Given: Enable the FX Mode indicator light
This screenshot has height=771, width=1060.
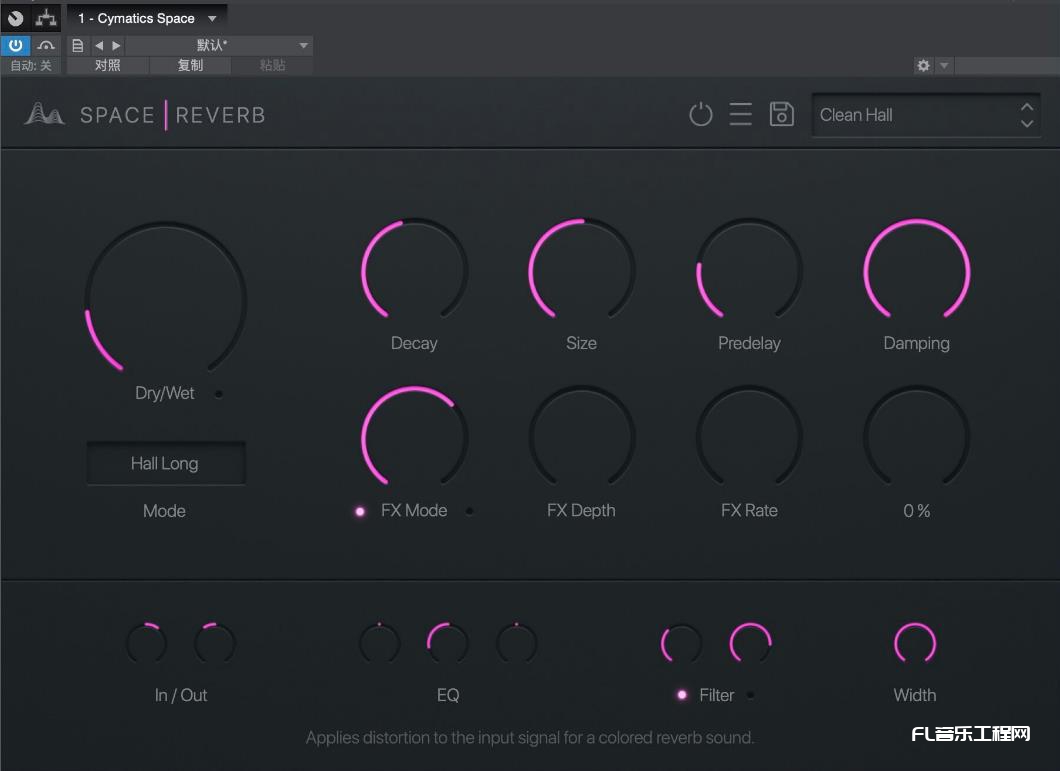Looking at the screenshot, I should (359, 511).
